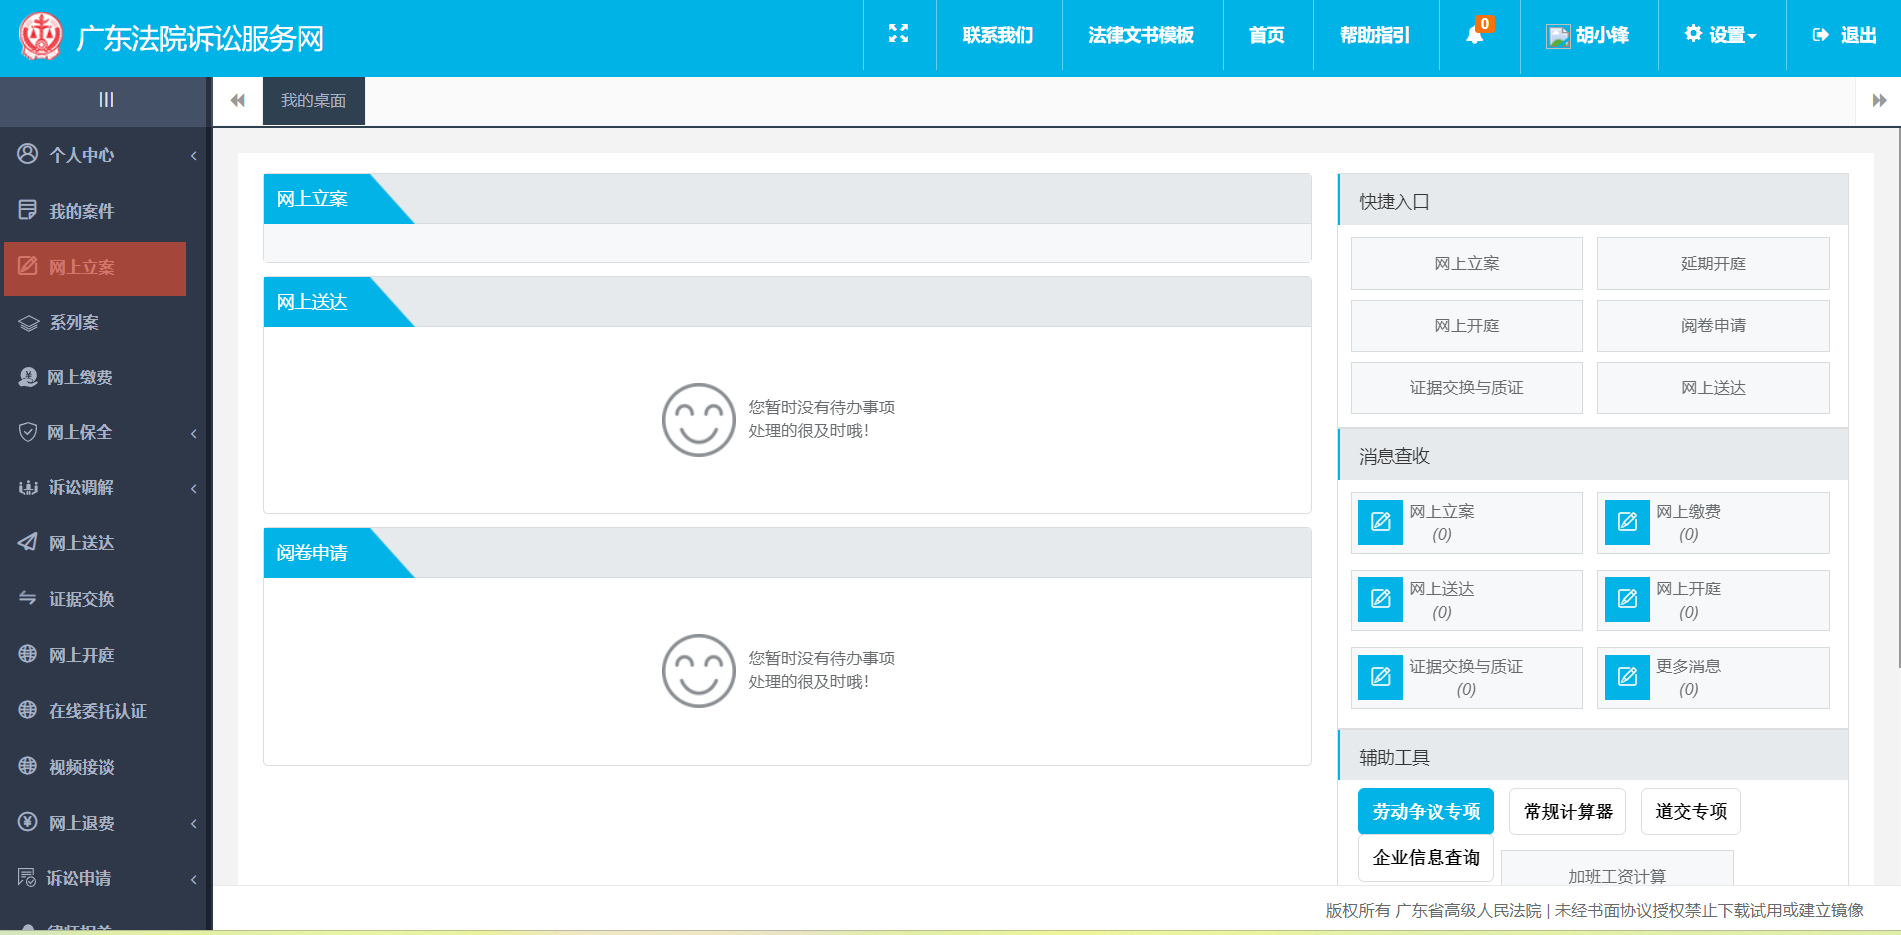Image resolution: width=1901 pixels, height=935 pixels.
Task: Click the 广东法院诉讼服务网 site title
Action: tap(200, 38)
